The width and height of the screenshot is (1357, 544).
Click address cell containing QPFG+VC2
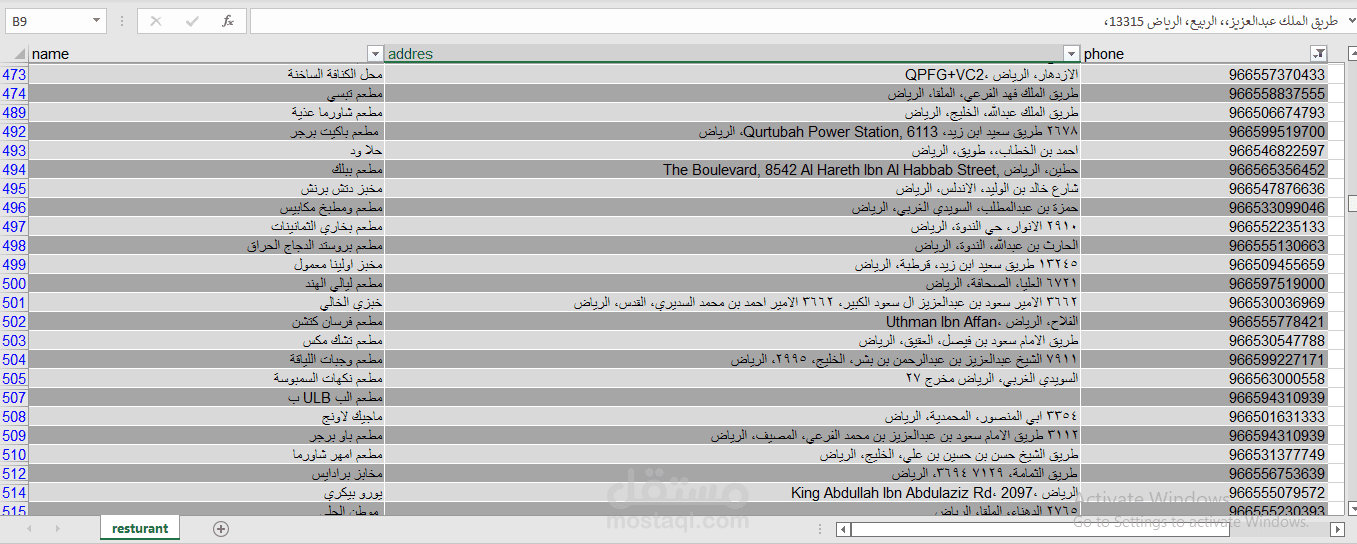click(x=733, y=74)
